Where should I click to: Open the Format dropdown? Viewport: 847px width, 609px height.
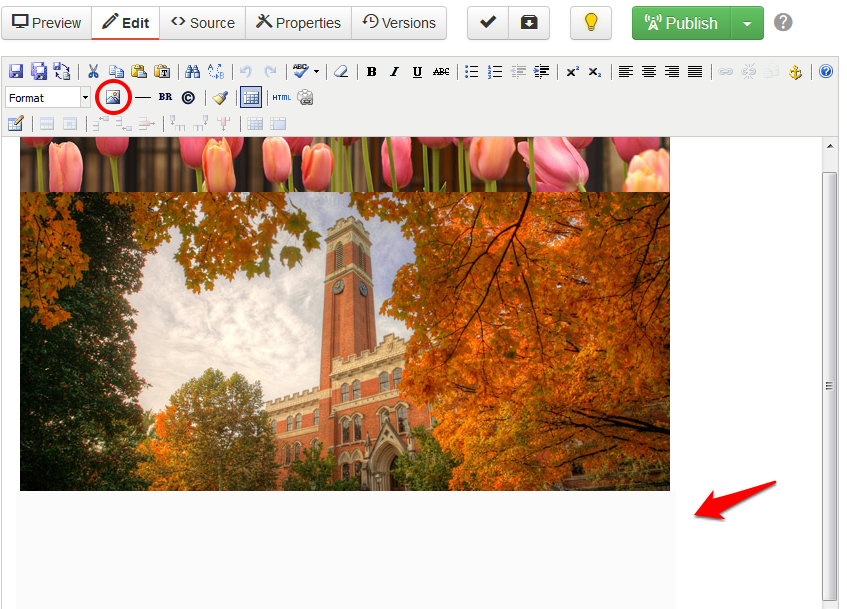[x=48, y=98]
